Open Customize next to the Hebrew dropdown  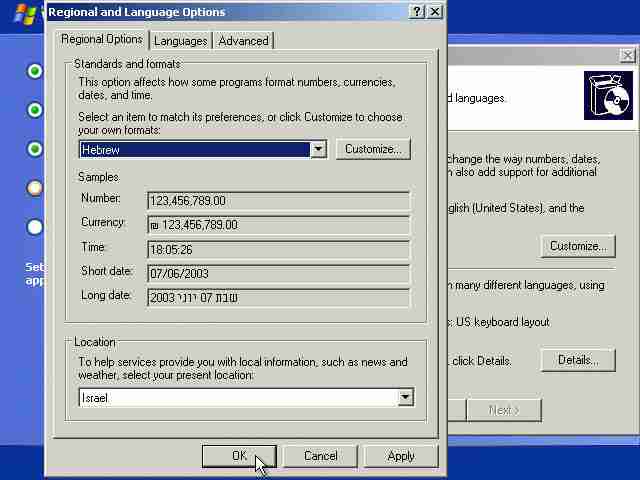(373, 149)
